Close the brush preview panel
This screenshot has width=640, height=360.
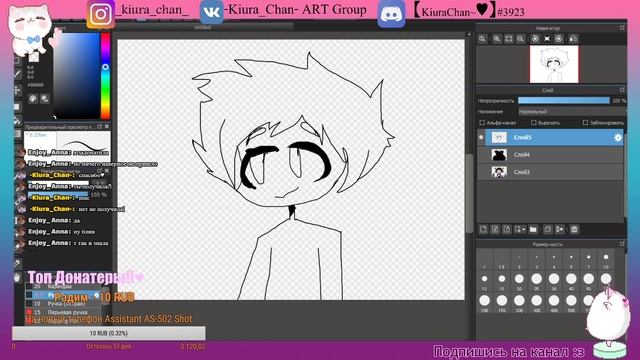107,127
